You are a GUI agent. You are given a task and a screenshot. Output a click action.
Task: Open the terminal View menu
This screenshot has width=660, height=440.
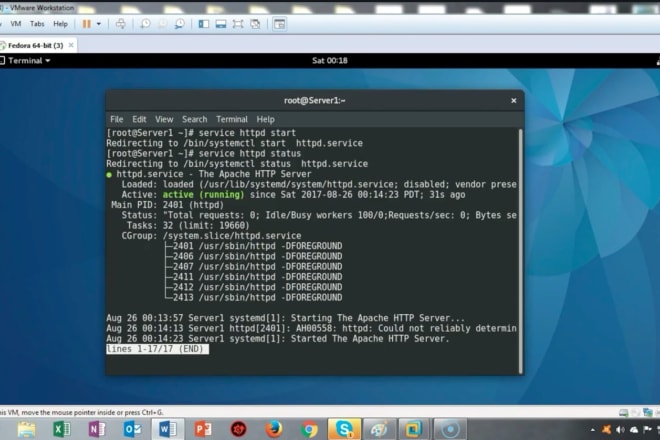(x=164, y=119)
